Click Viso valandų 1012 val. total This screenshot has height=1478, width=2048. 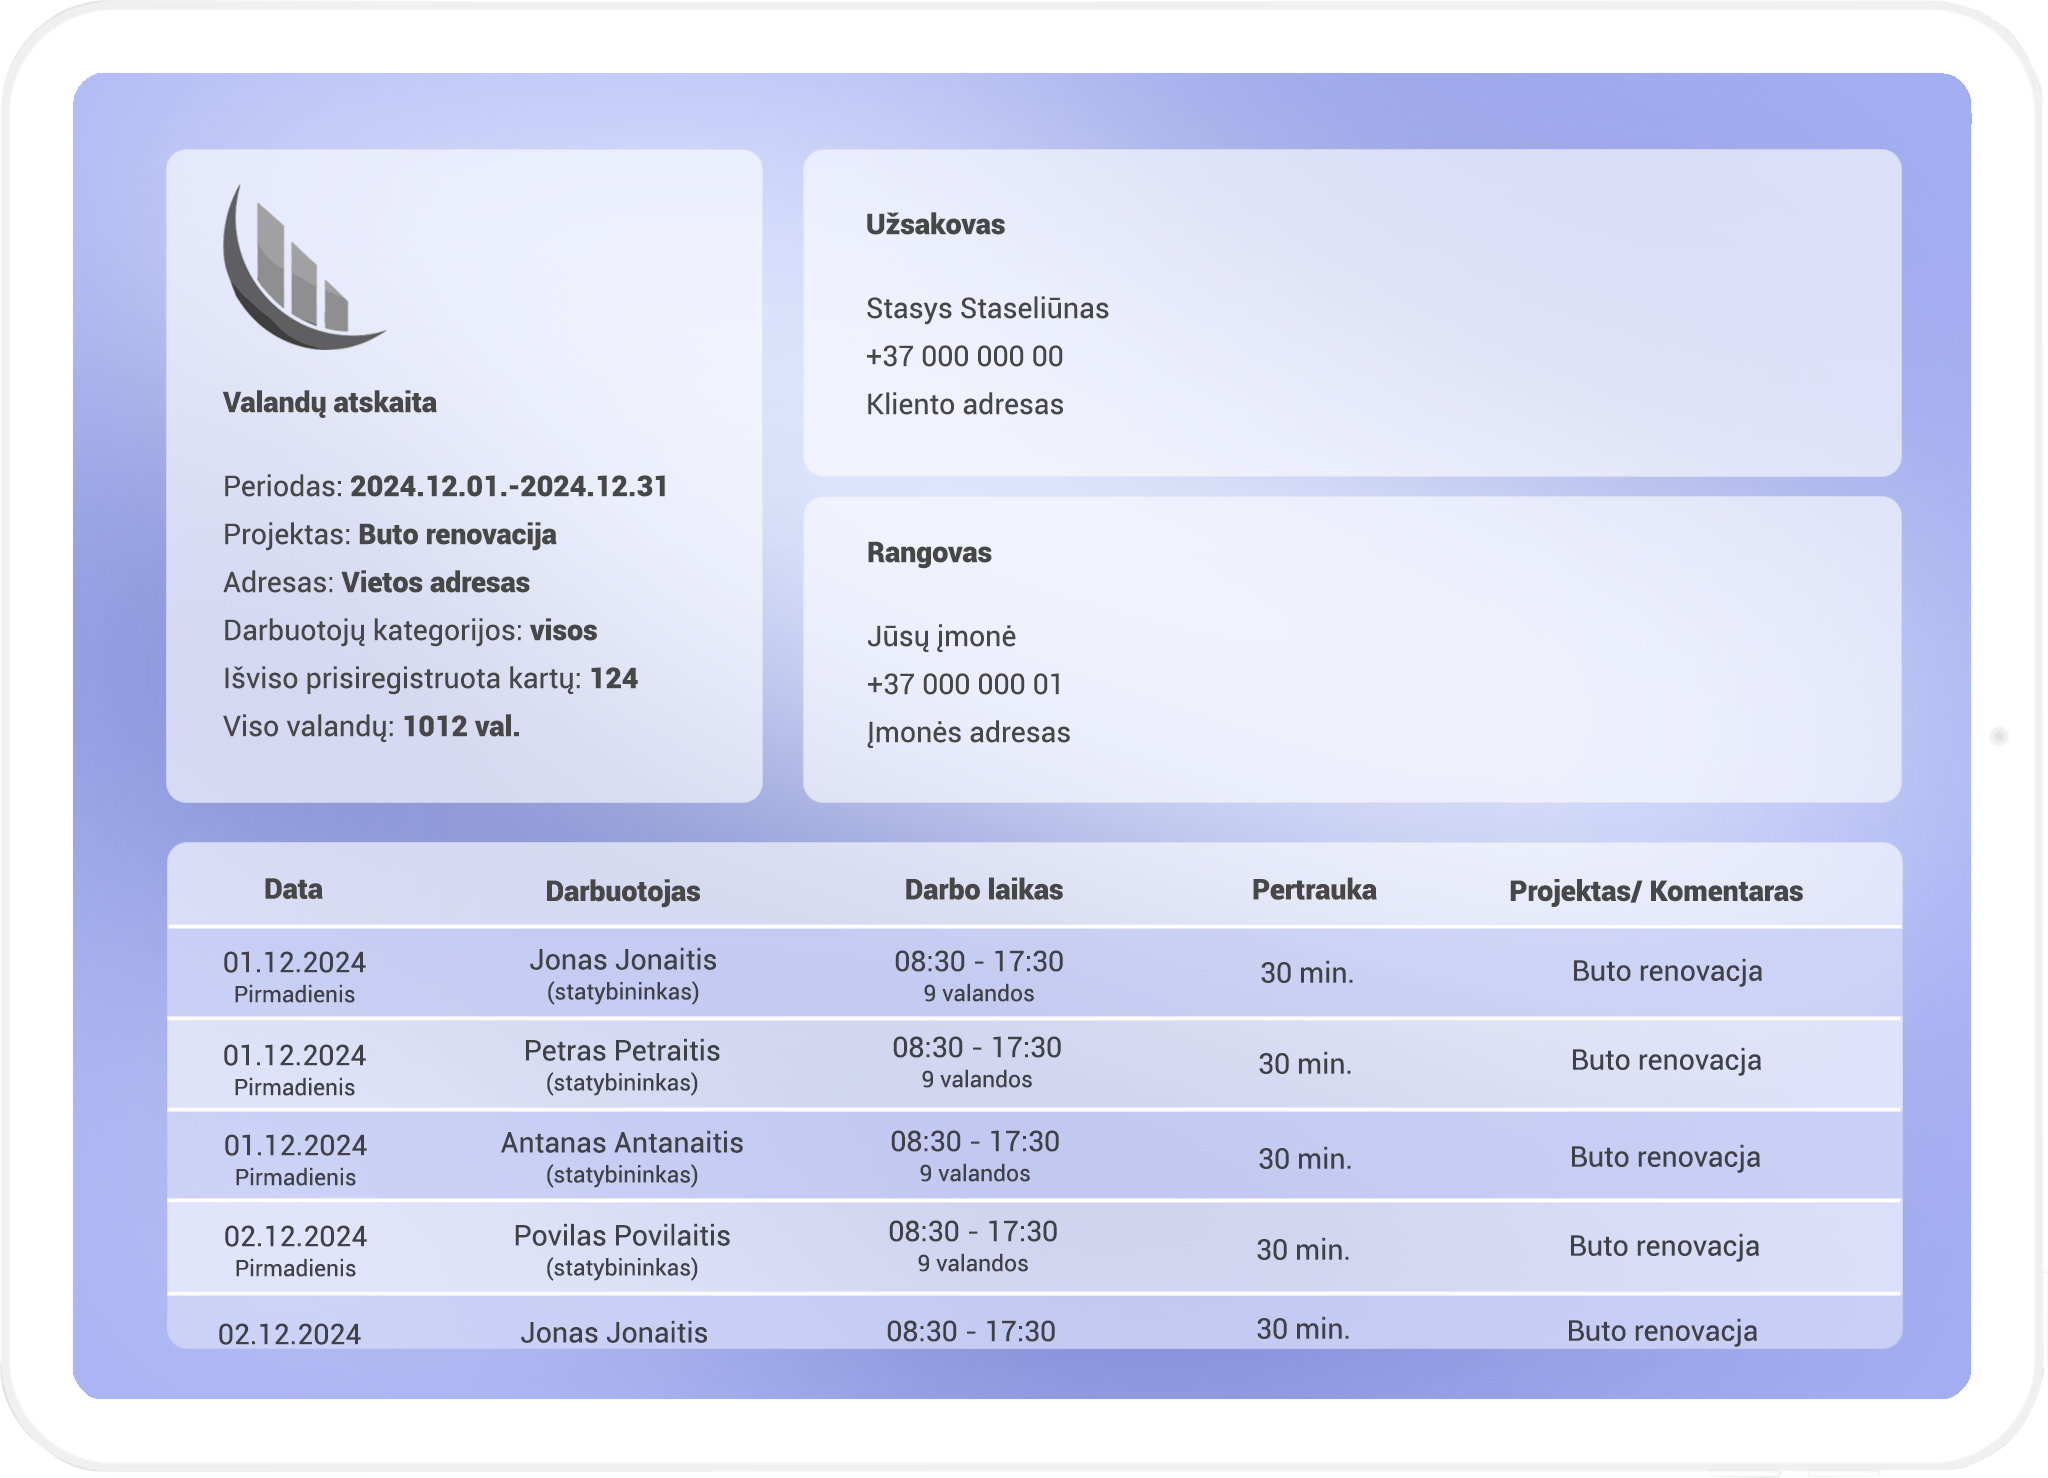461,727
